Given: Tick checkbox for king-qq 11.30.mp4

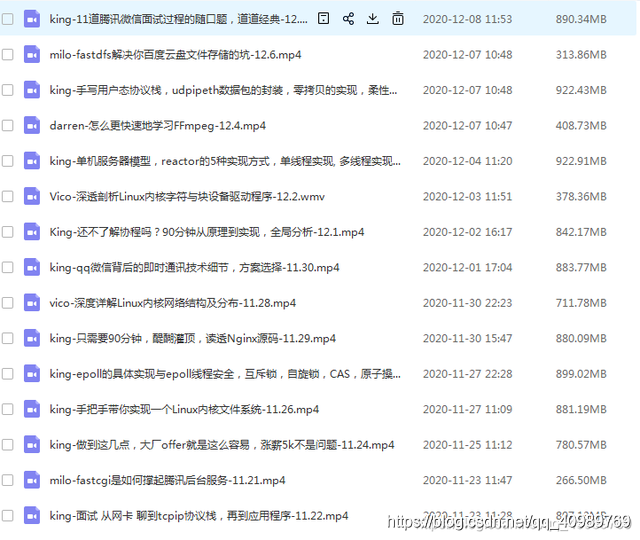Looking at the screenshot, I should pyautogui.click(x=7, y=267).
